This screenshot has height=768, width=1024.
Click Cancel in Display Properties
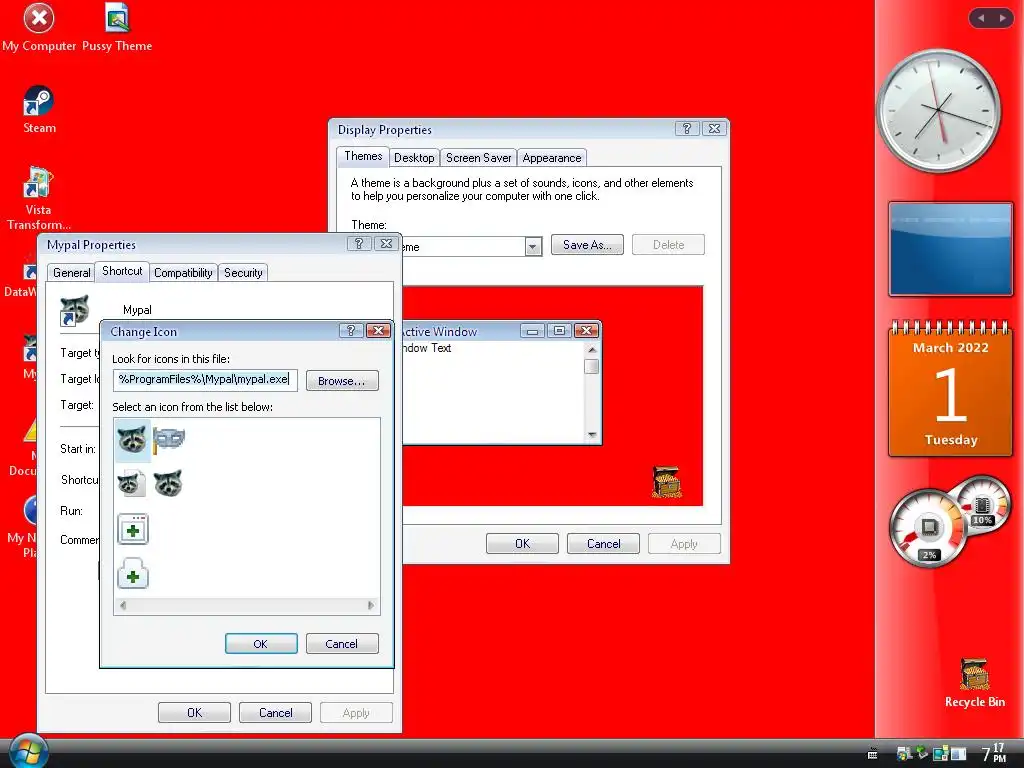point(603,543)
